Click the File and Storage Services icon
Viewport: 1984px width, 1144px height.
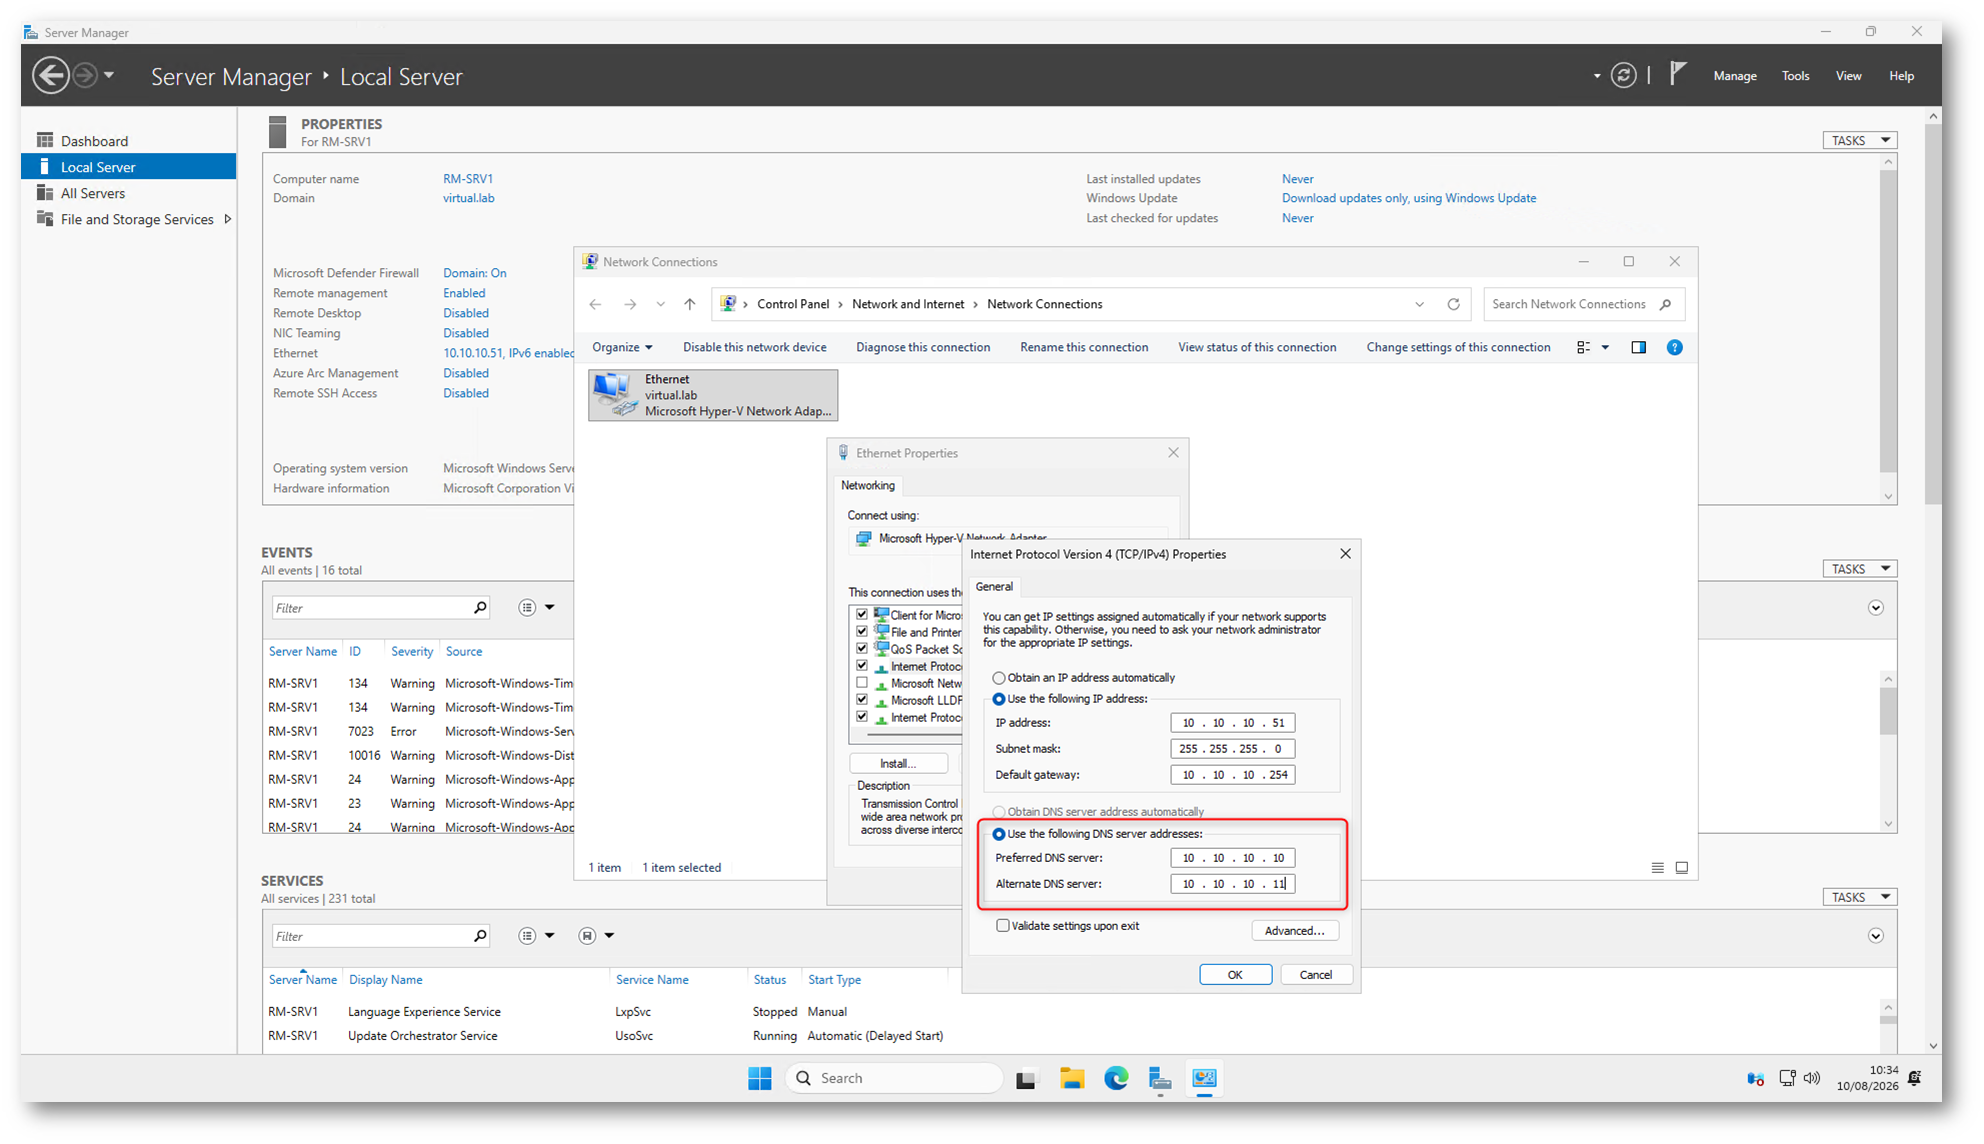pyautogui.click(x=45, y=219)
